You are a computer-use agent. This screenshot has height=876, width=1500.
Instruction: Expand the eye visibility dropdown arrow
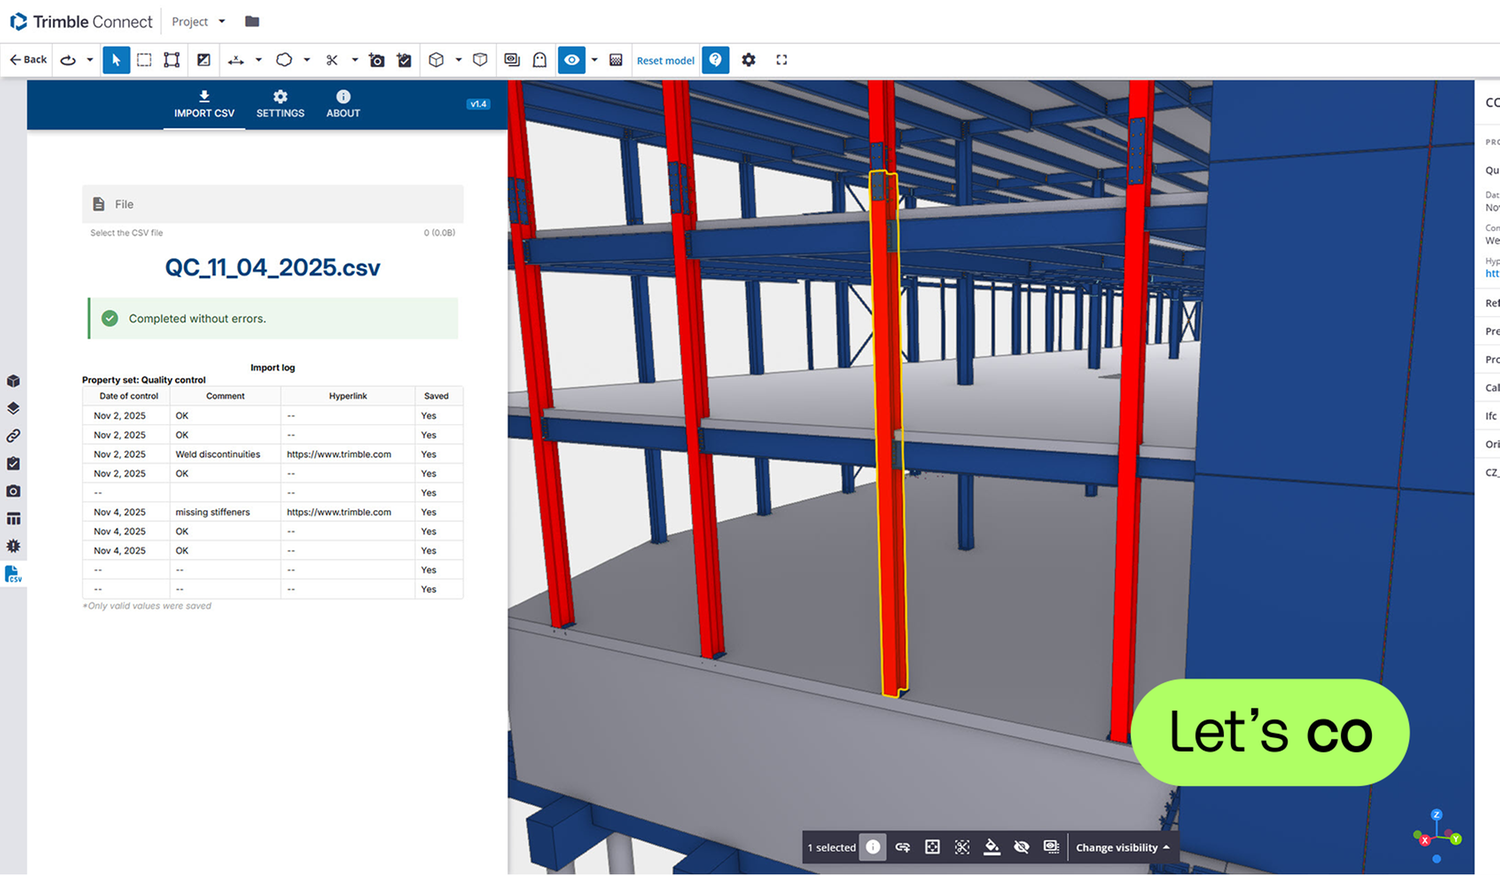coord(594,60)
